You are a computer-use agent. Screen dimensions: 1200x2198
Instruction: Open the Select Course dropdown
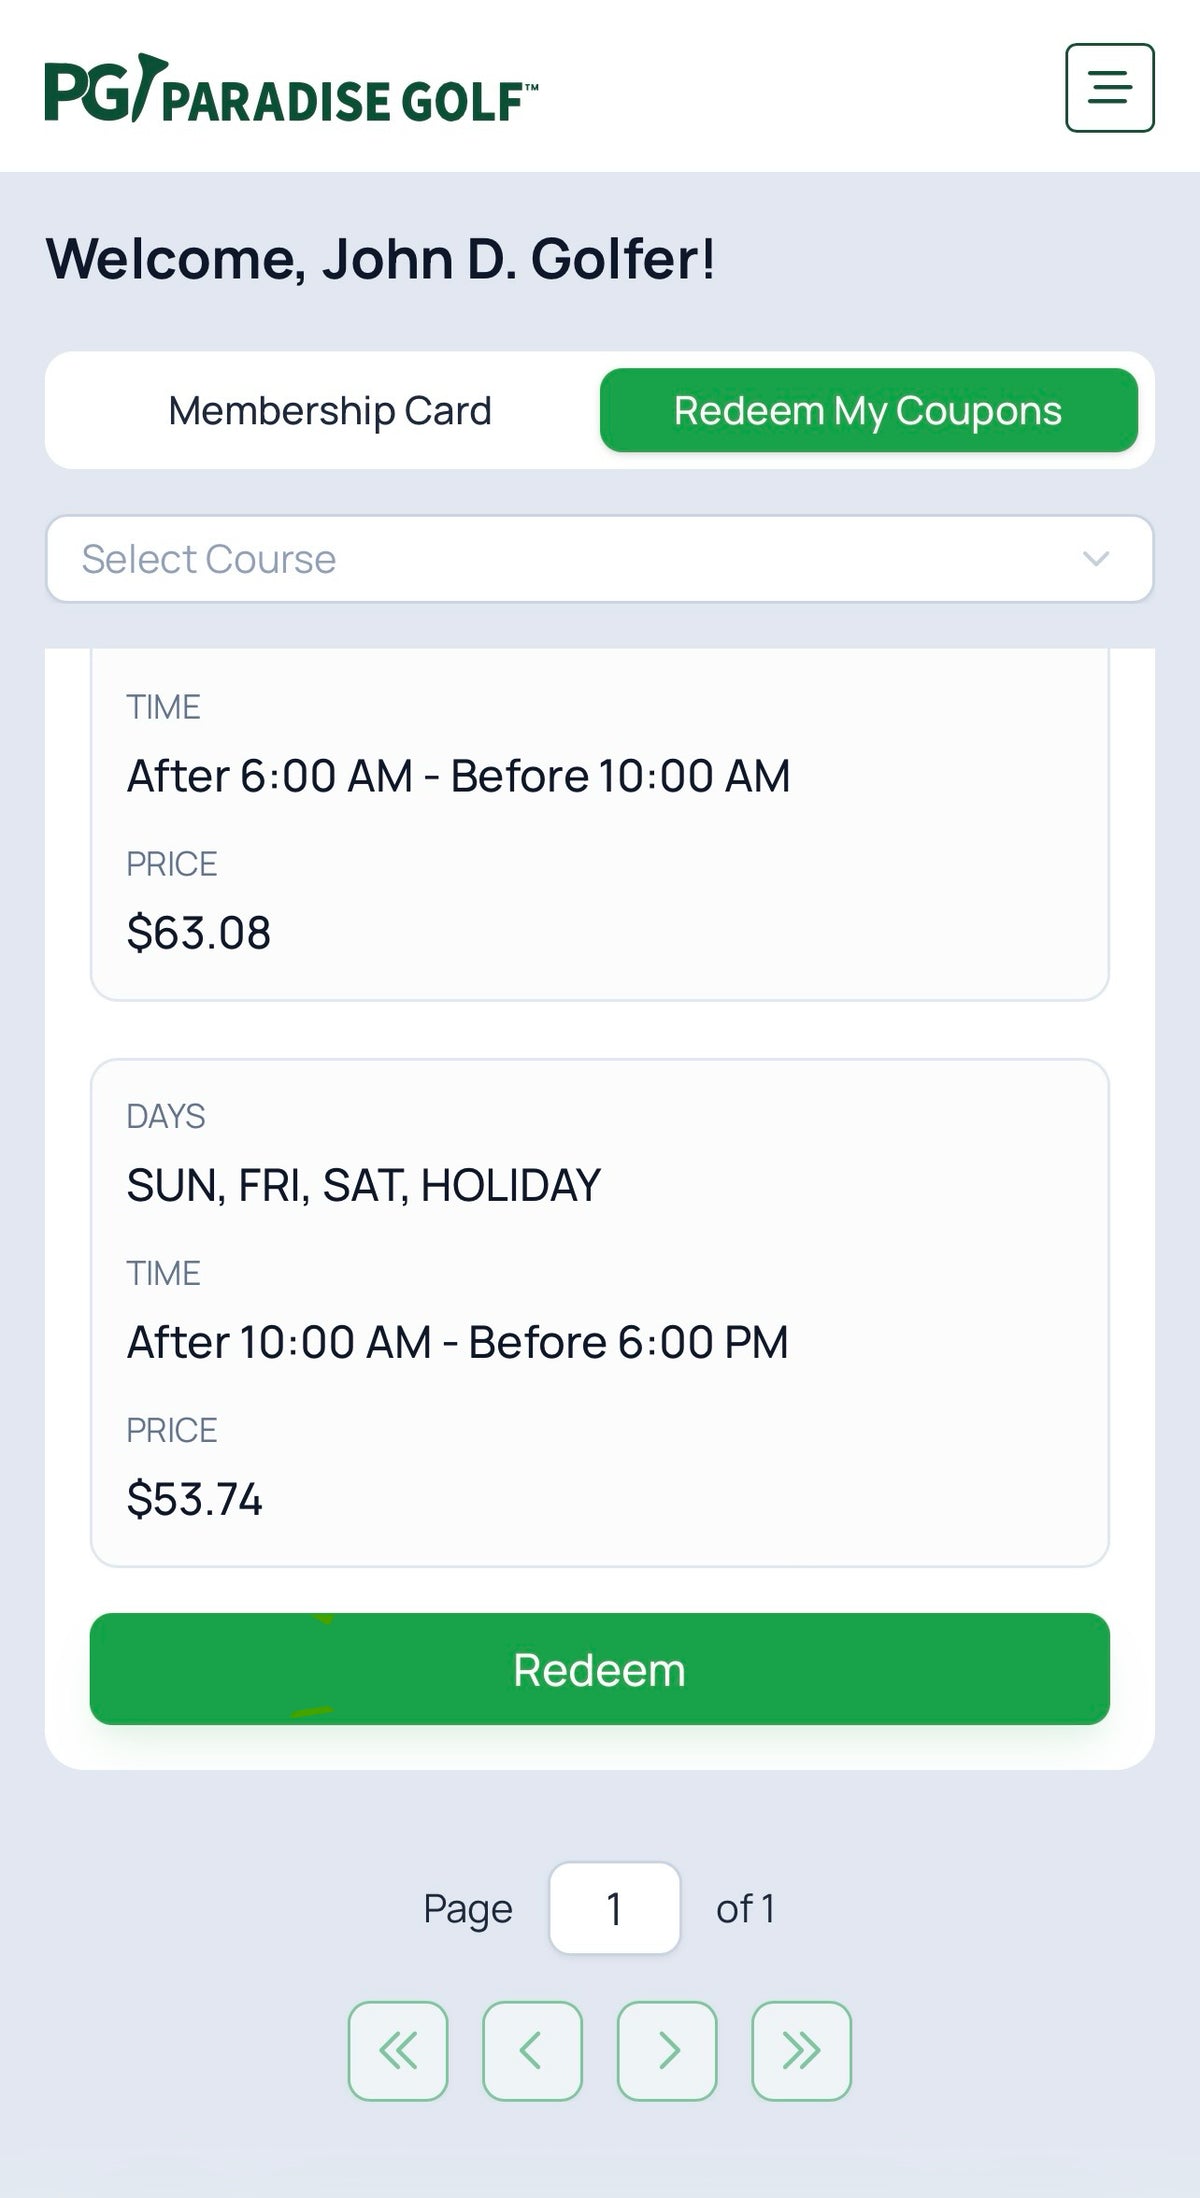[x=560, y=559]
